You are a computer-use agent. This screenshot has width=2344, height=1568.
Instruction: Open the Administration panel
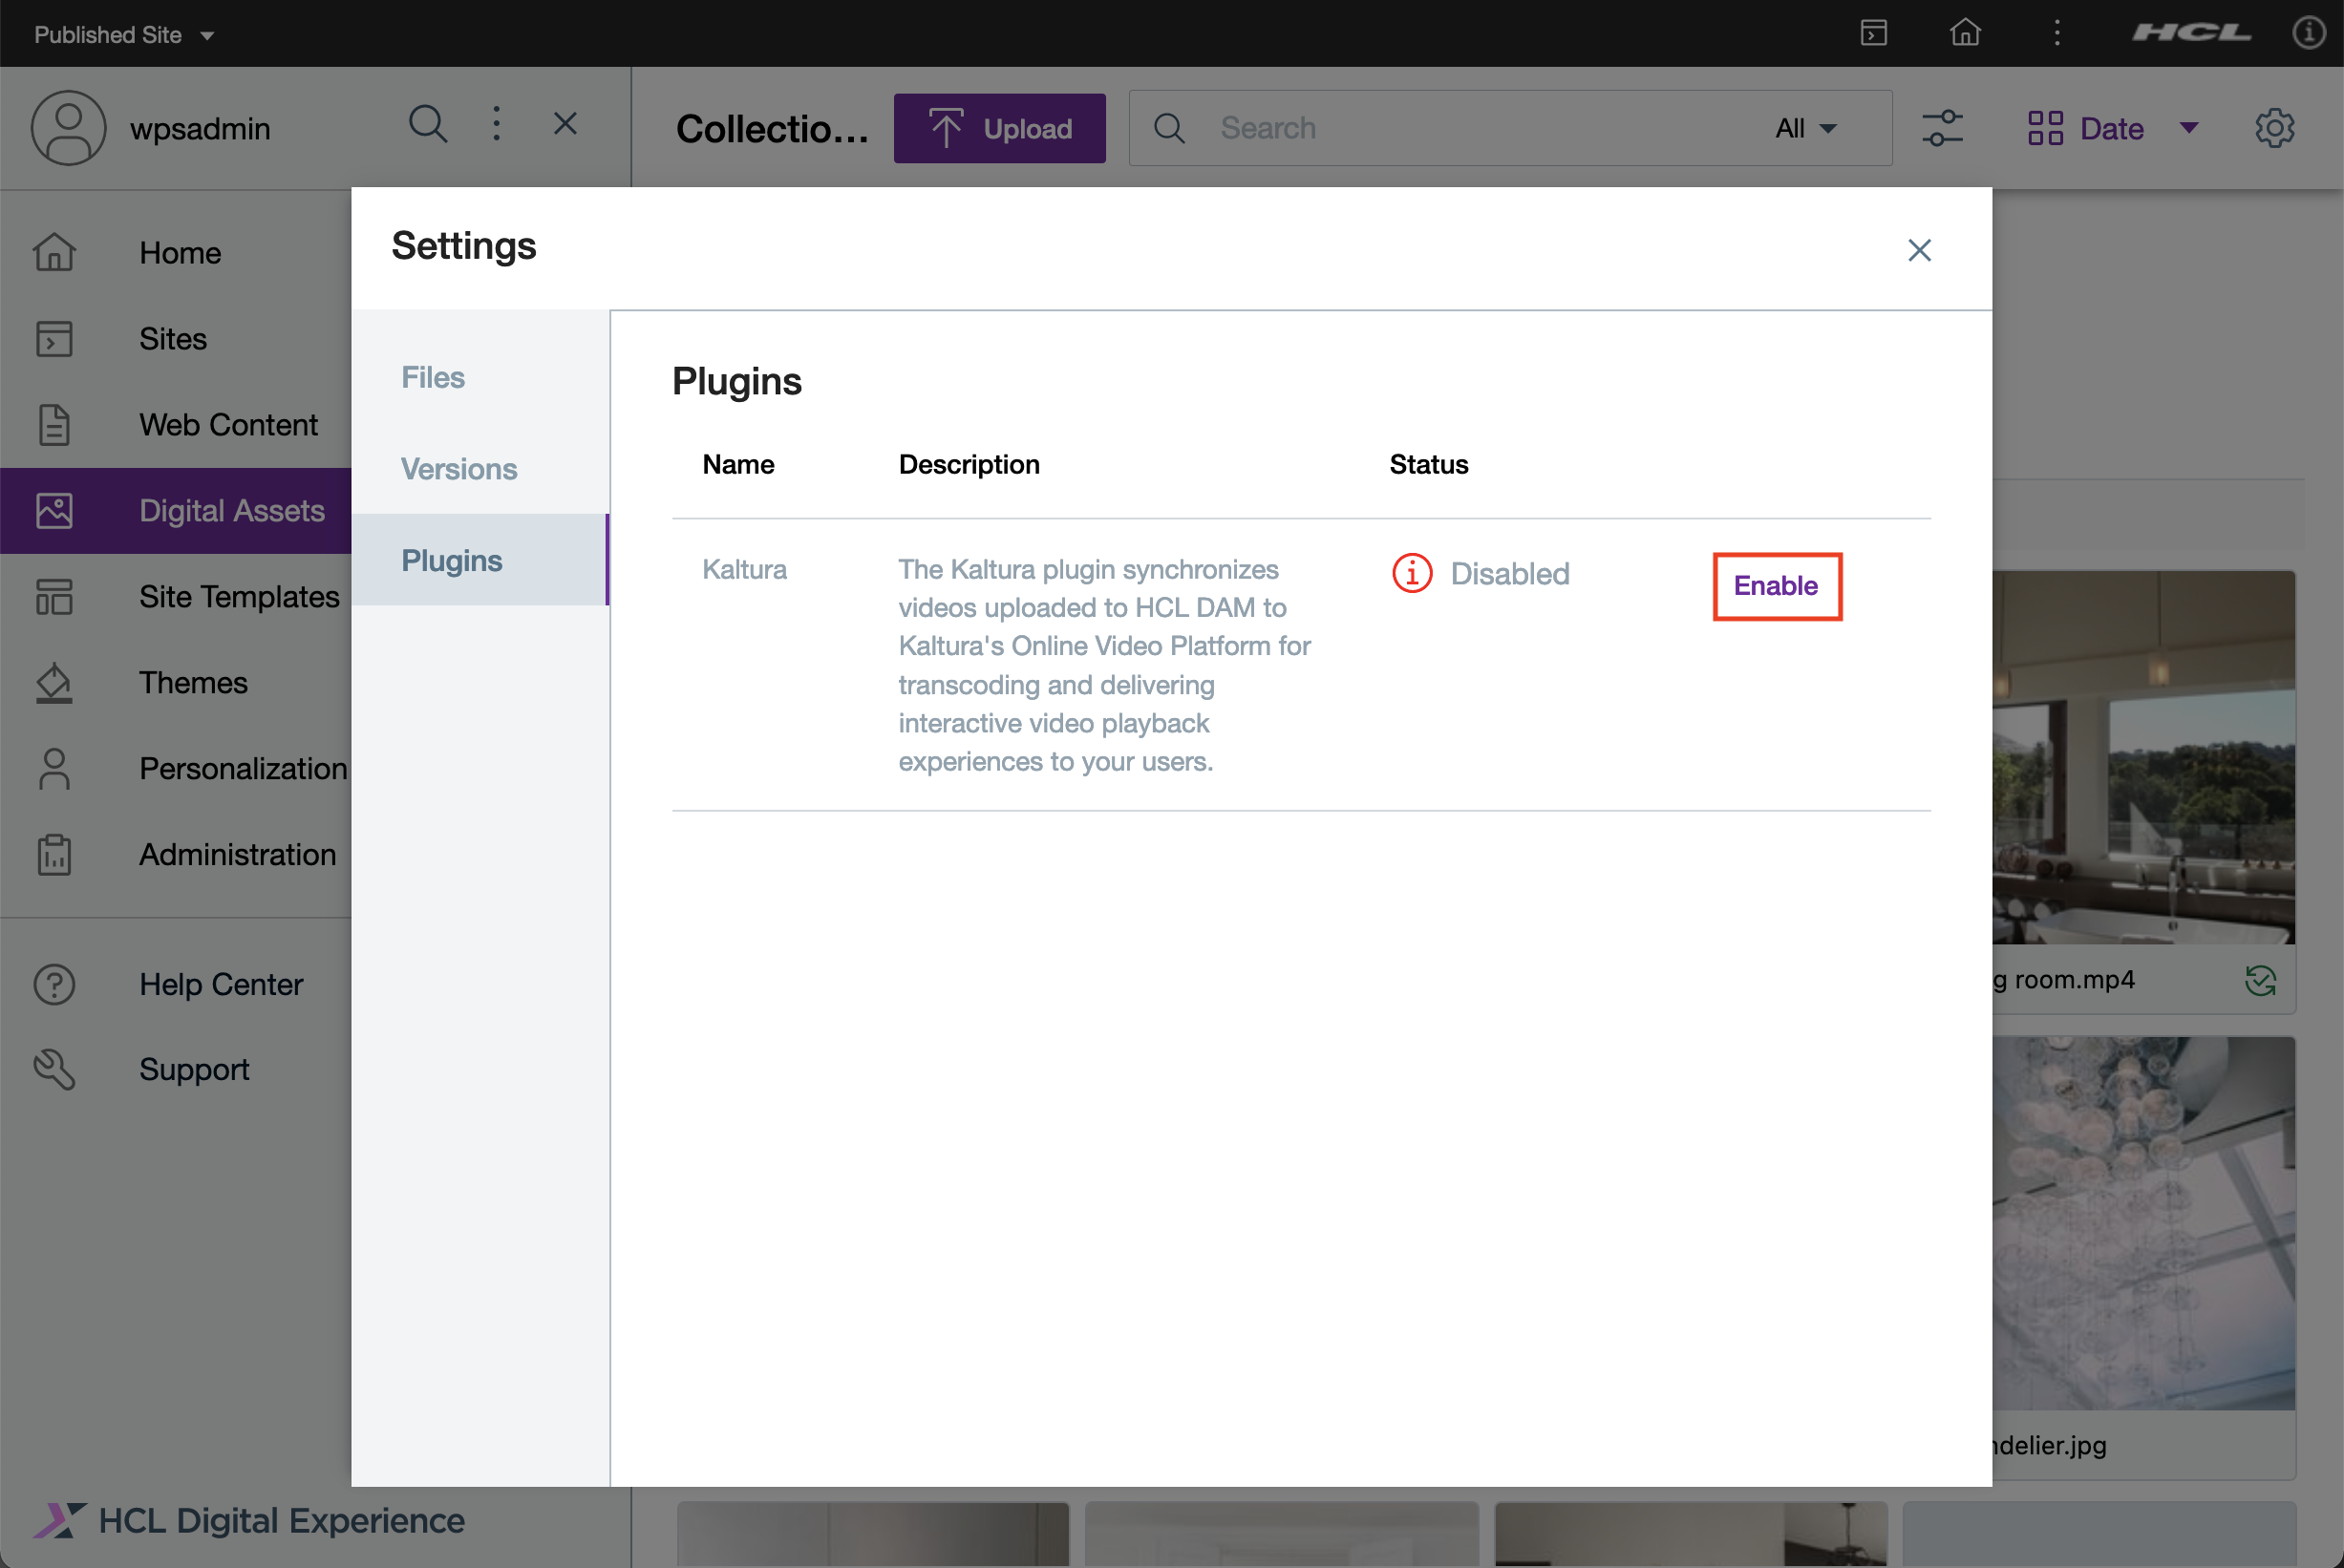237,854
